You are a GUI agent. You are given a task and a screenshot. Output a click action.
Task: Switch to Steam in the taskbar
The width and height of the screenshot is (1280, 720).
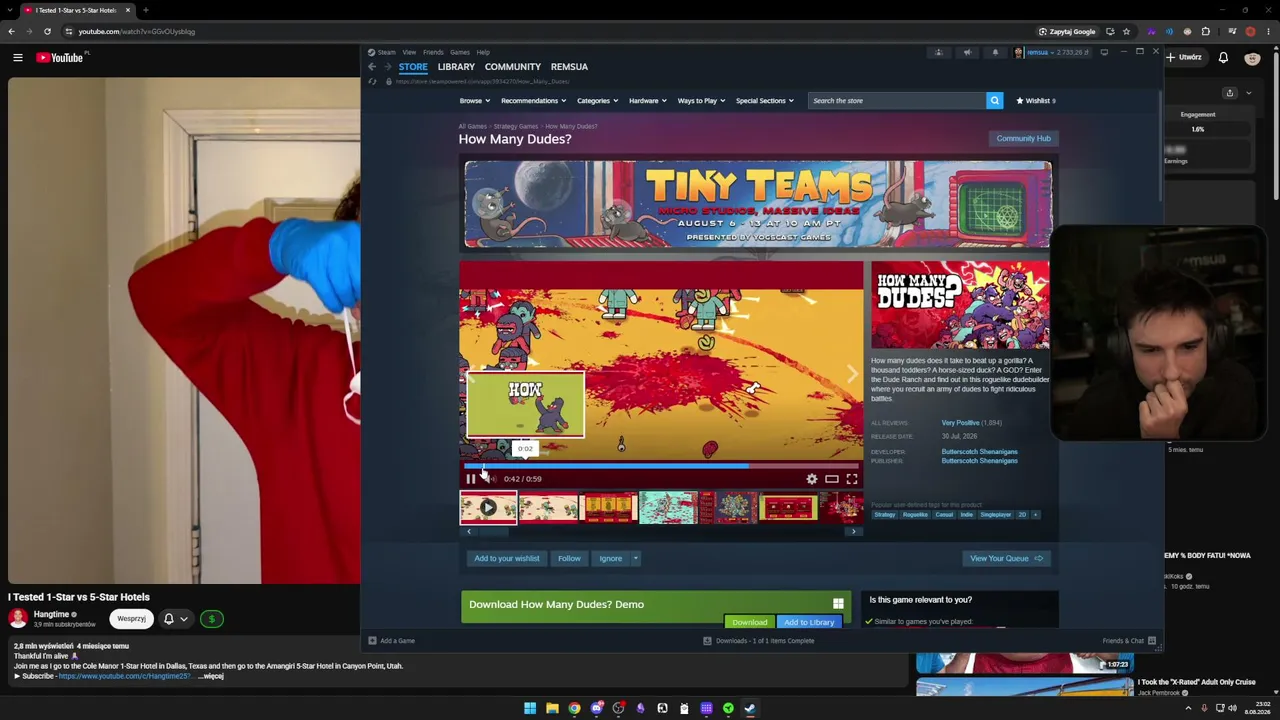(x=750, y=708)
